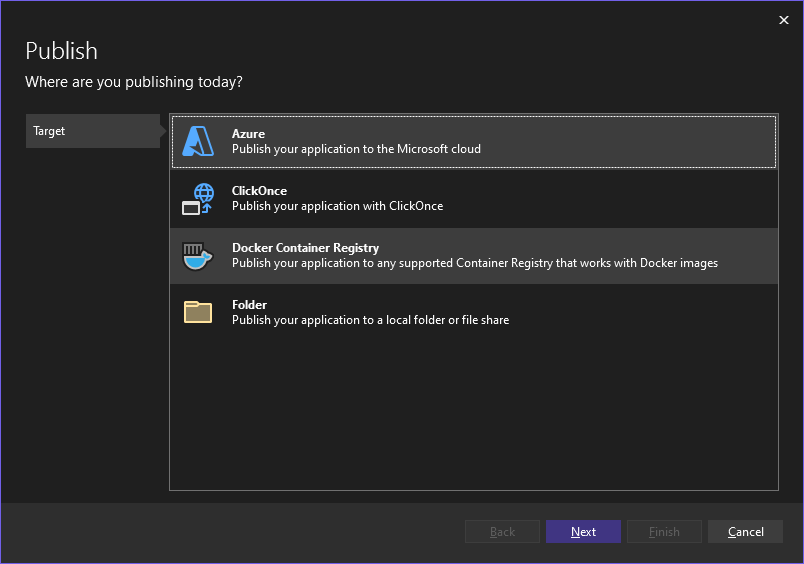This screenshot has height=564, width=804.
Task: Click the Docker whale icon
Action: tap(198, 256)
